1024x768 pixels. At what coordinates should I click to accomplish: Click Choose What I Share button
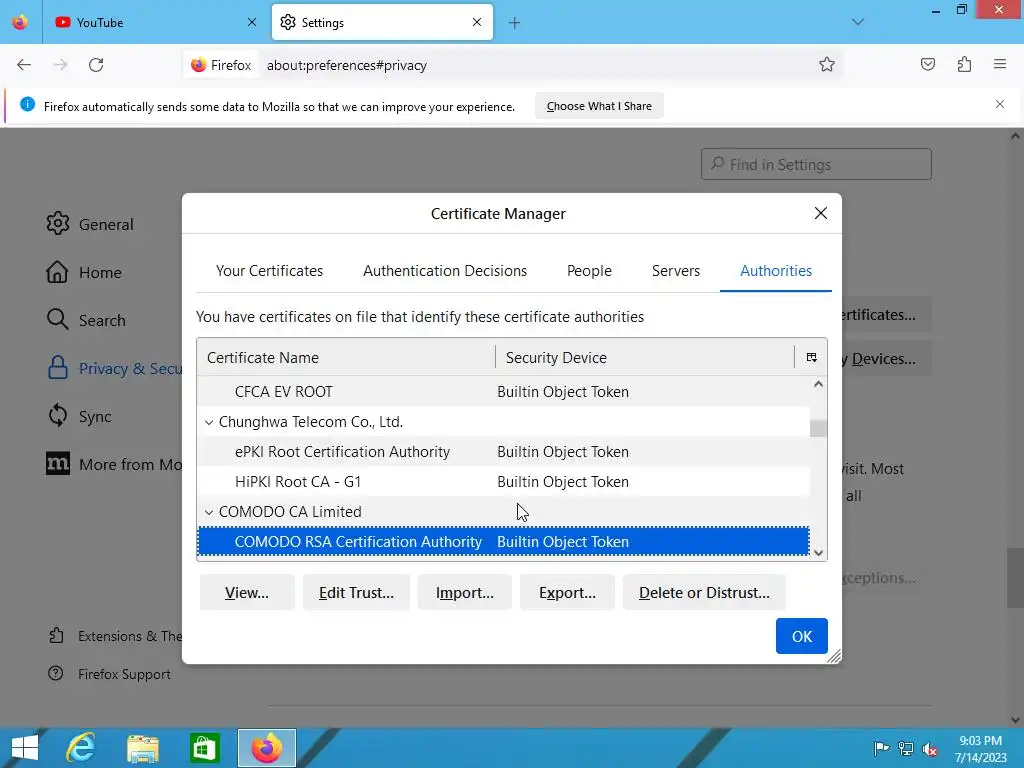coord(599,106)
